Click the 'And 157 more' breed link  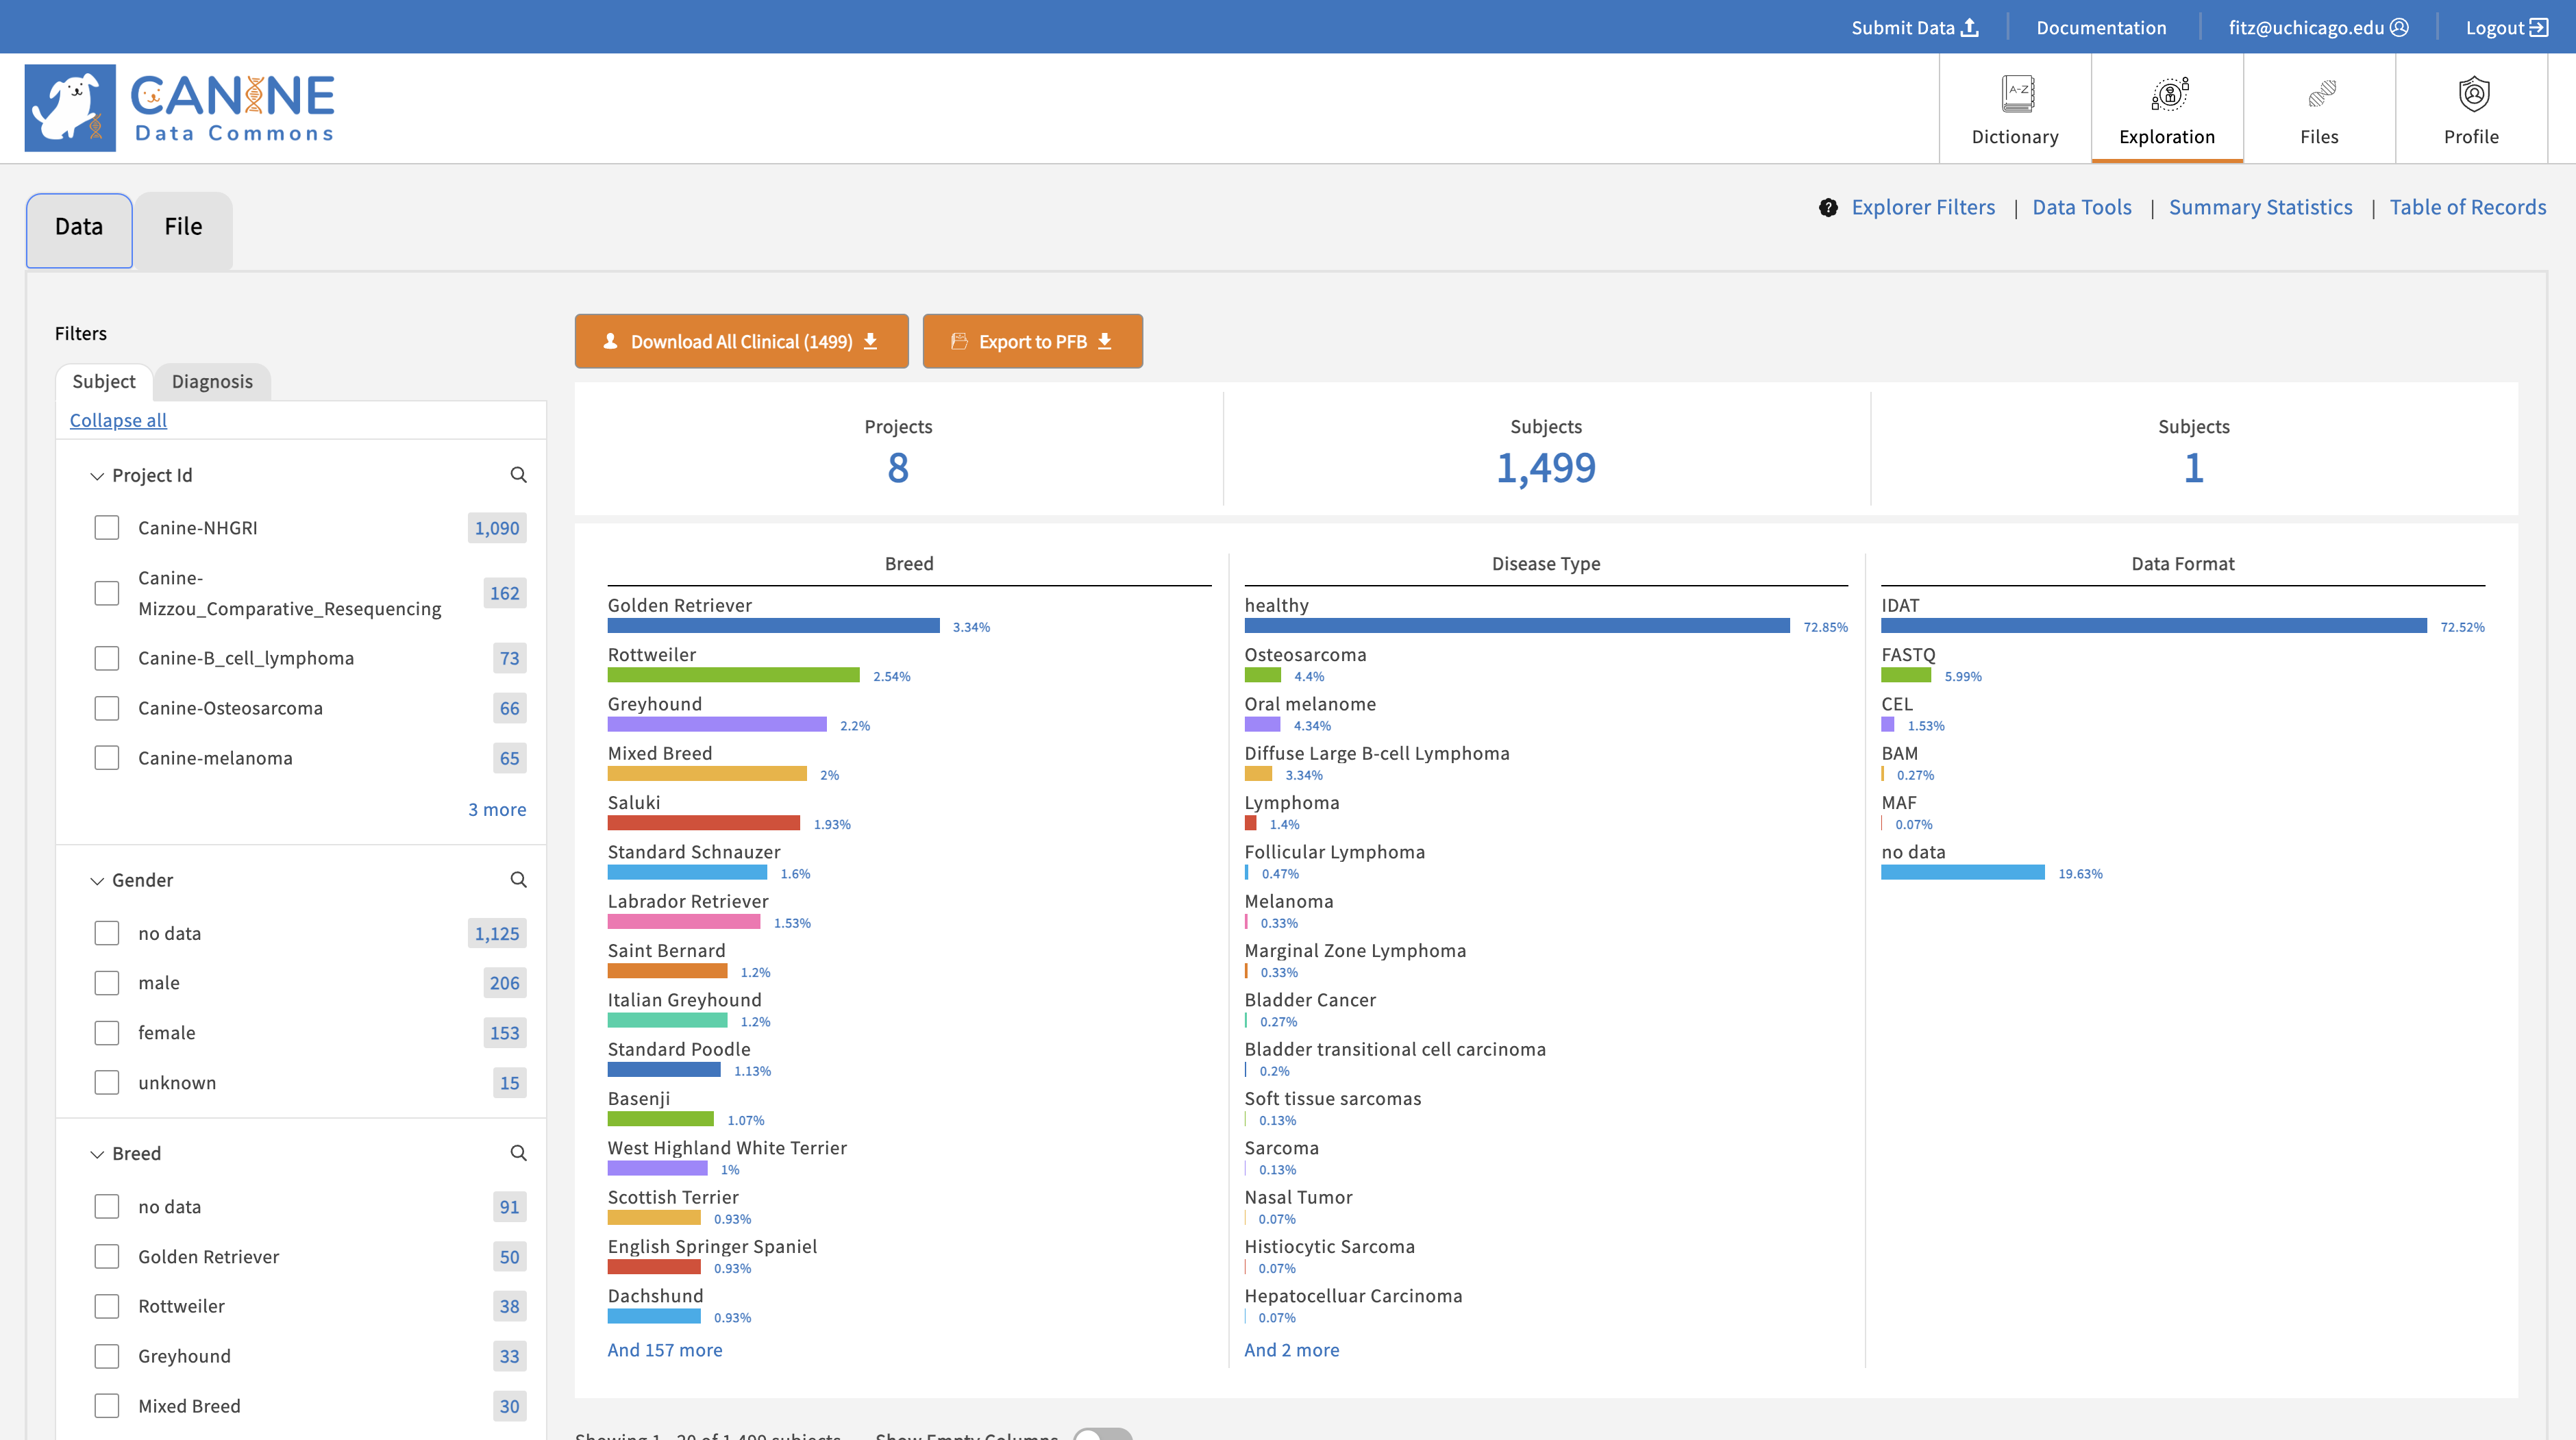(664, 1350)
